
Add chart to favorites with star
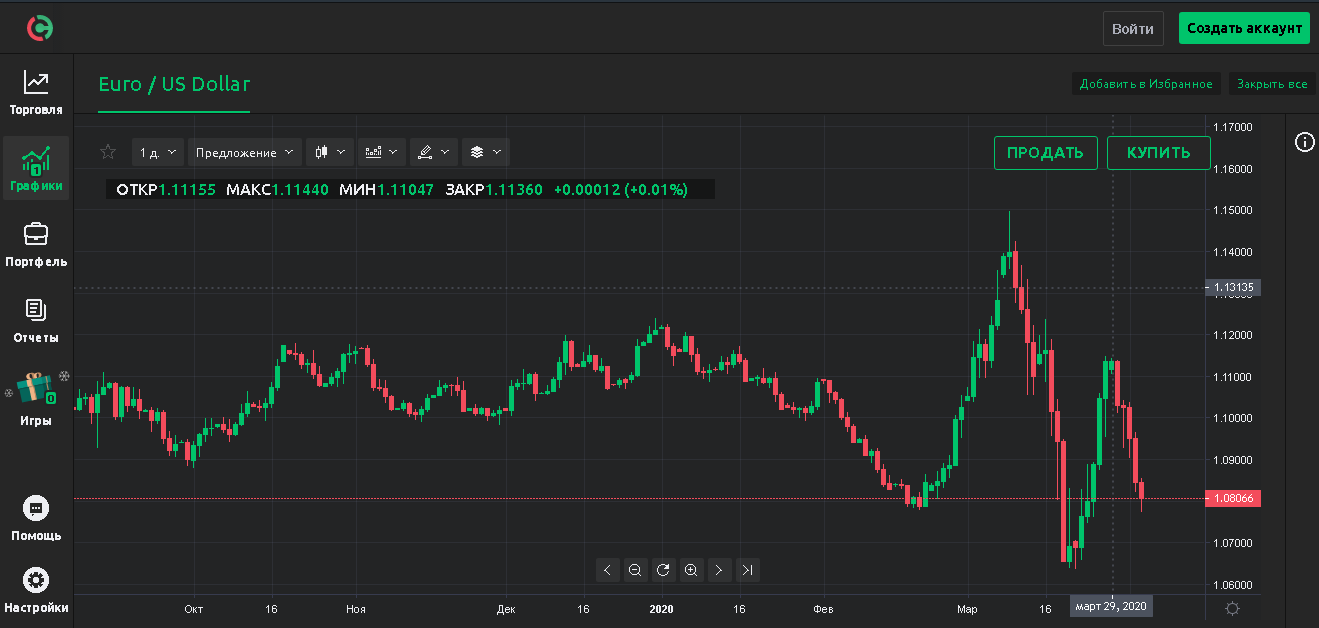coord(108,152)
